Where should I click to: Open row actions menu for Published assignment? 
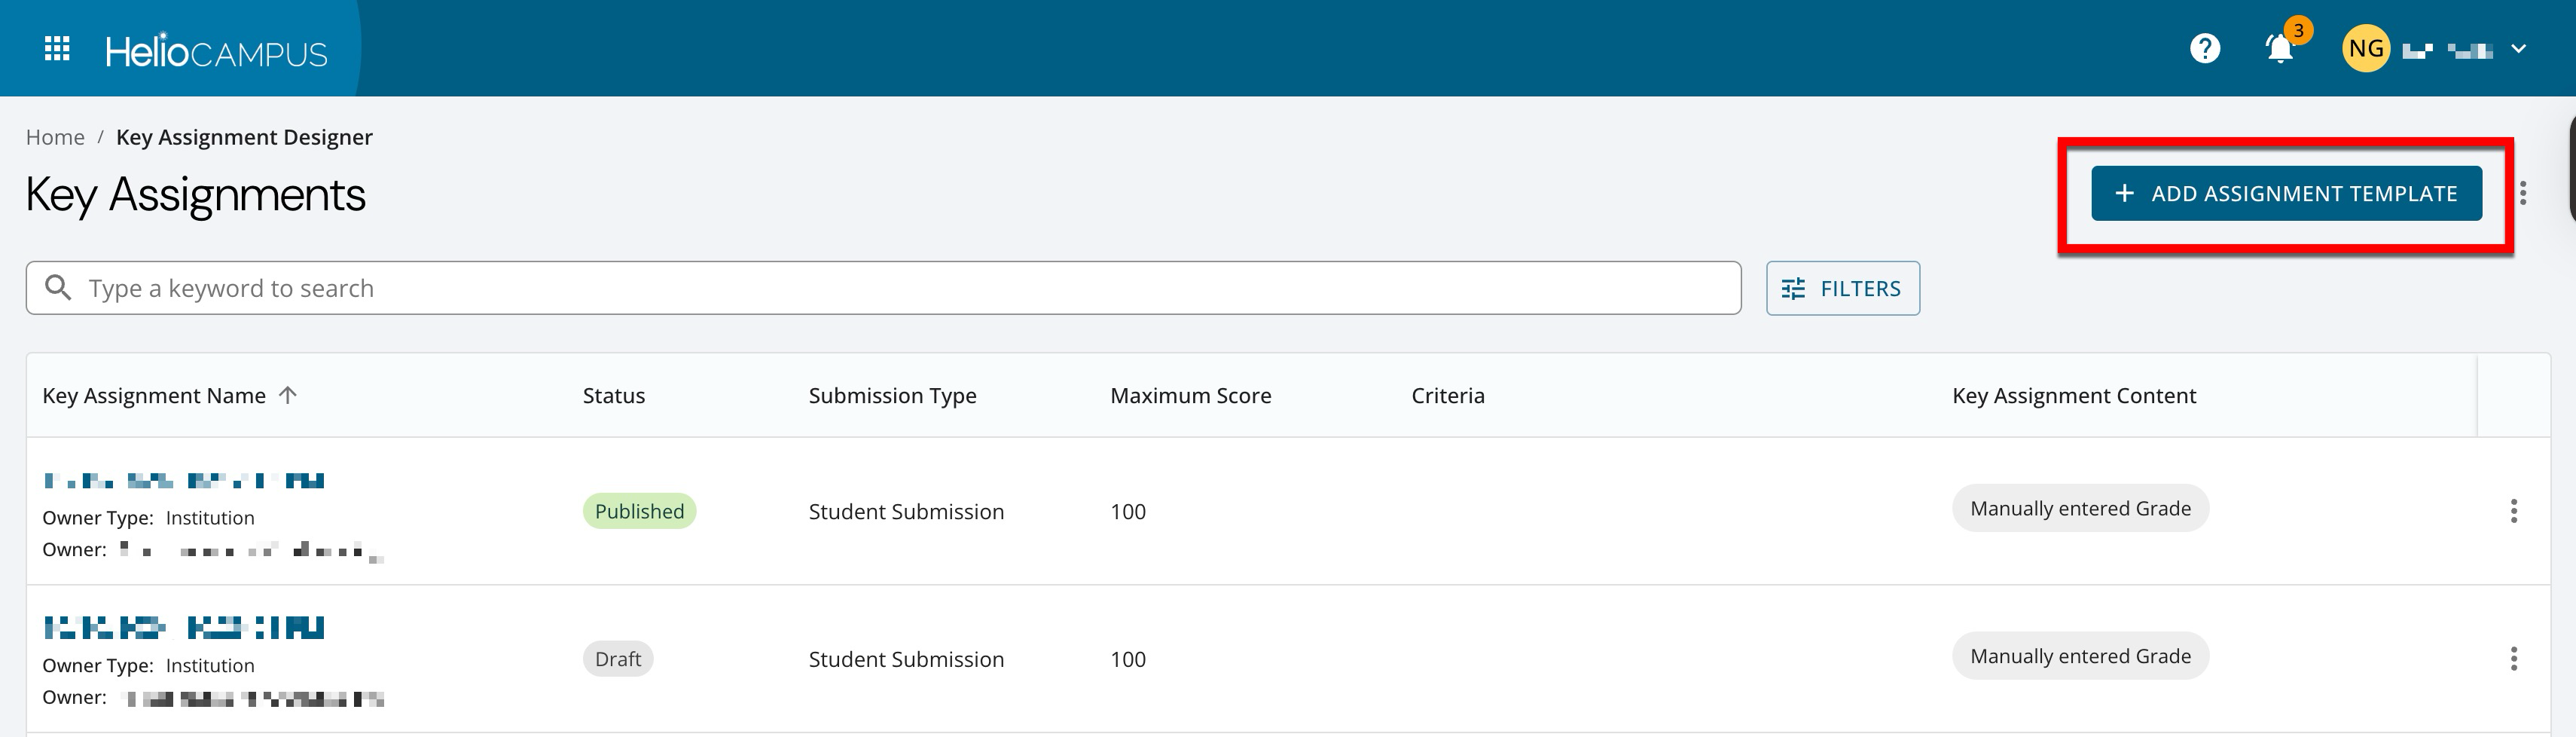point(2513,511)
